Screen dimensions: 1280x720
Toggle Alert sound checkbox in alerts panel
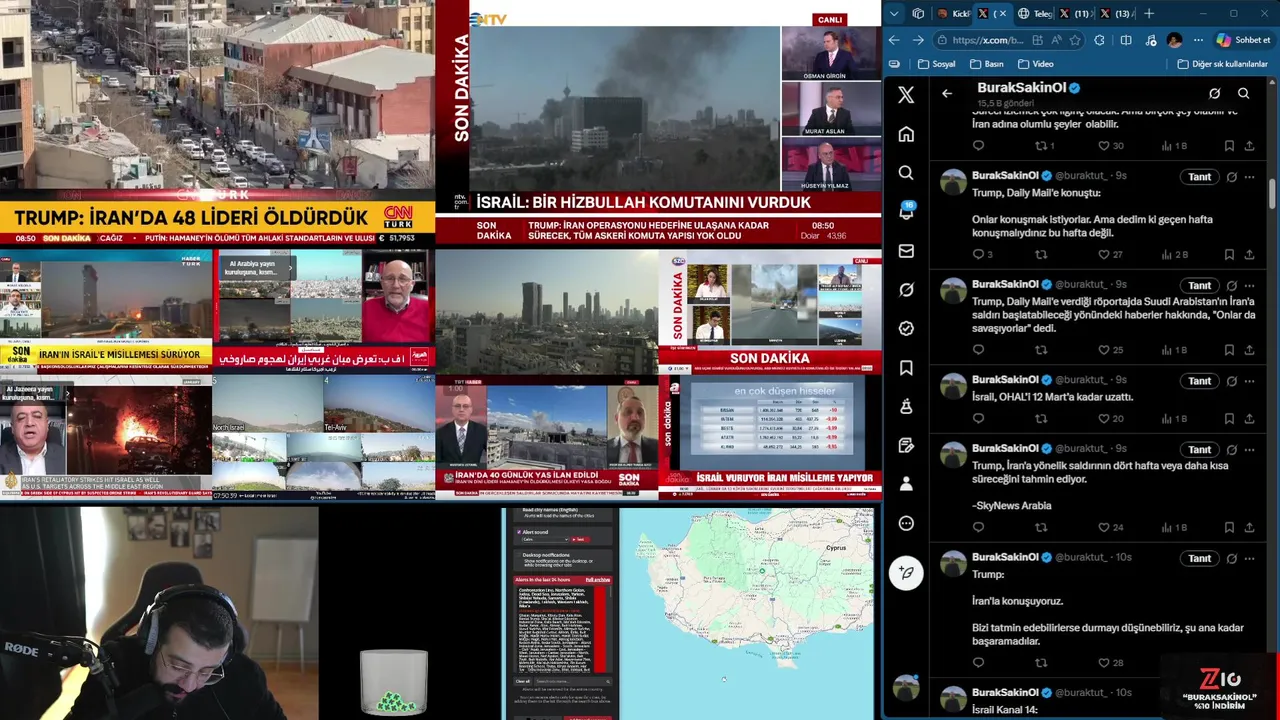tap(520, 532)
